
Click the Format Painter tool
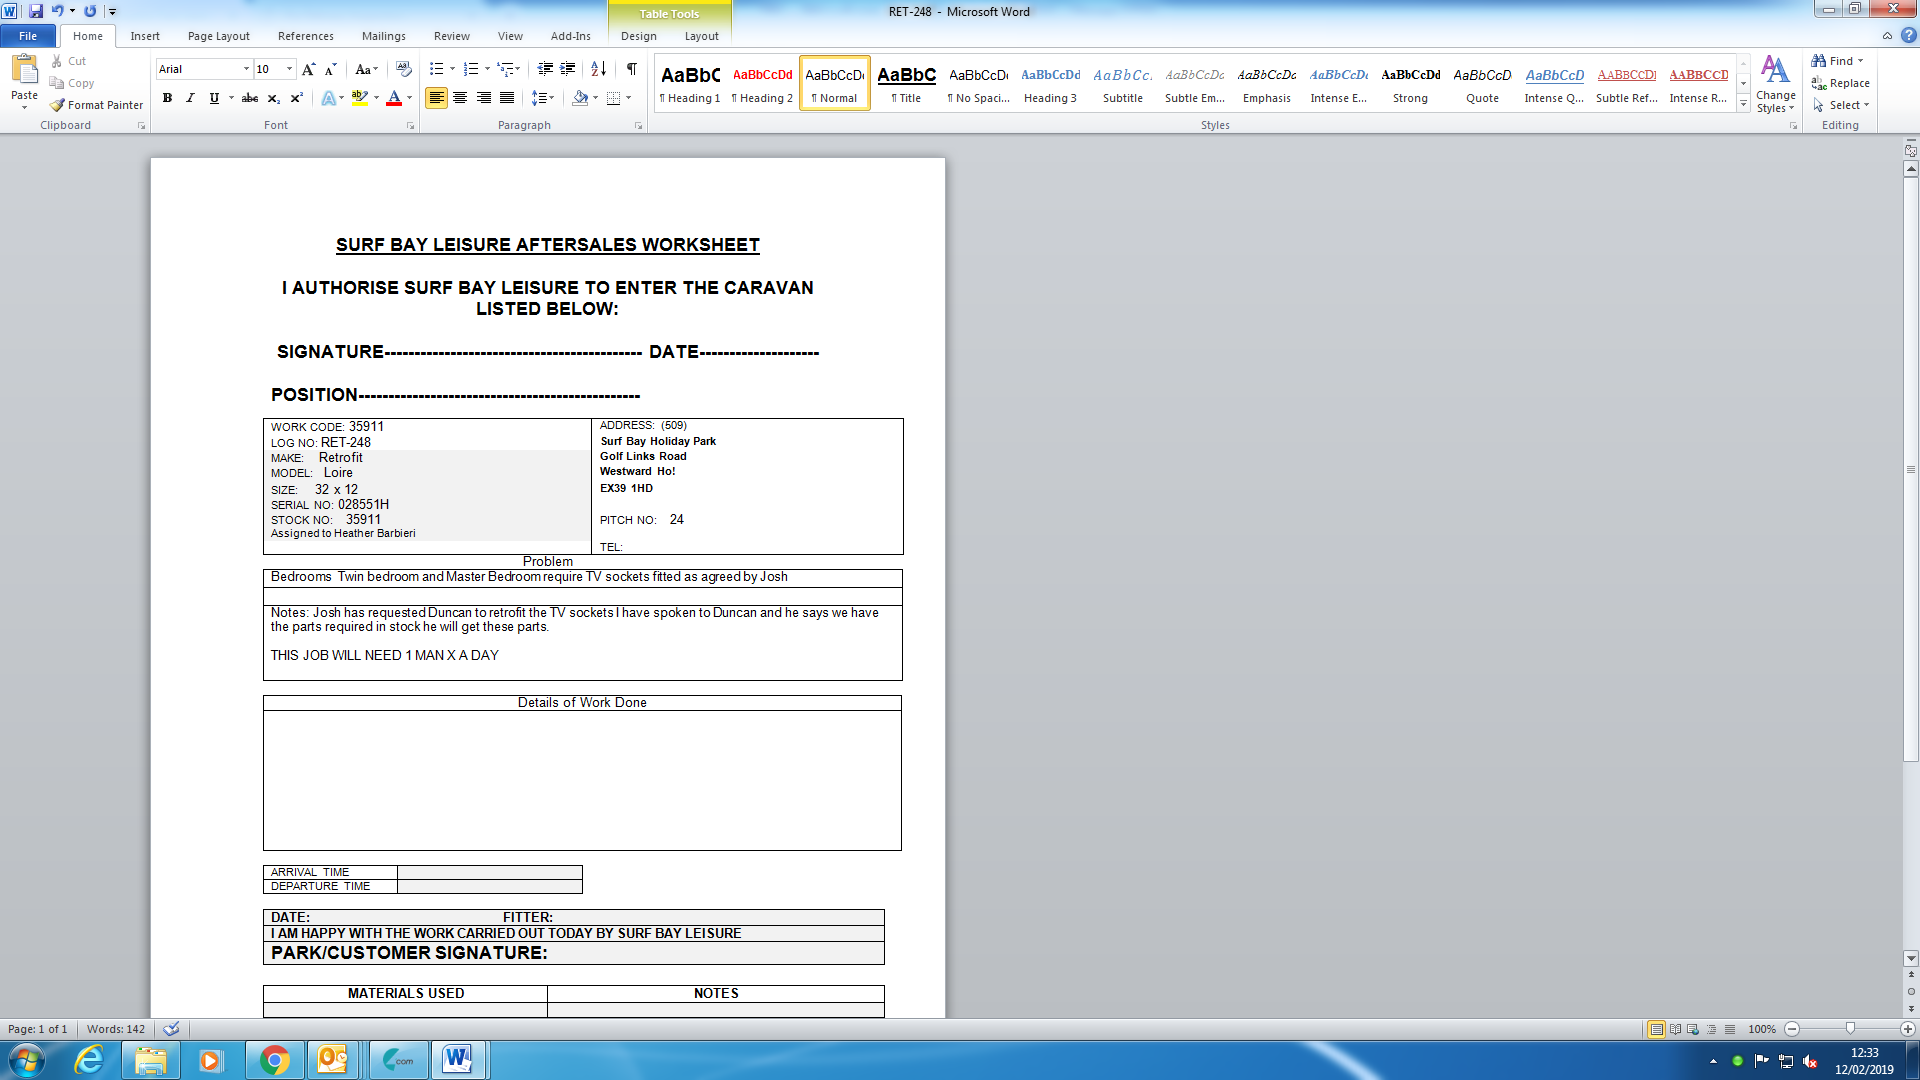(x=97, y=105)
